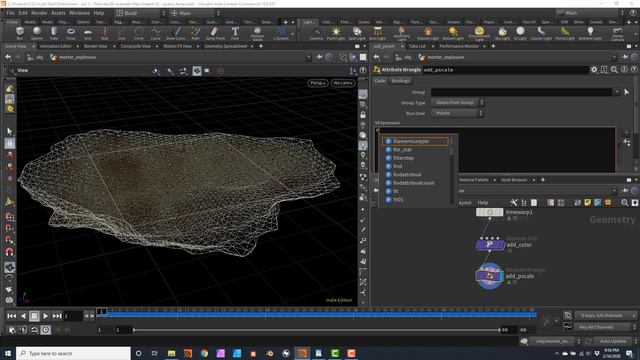This screenshot has width=640, height=360.
Task: Select the Tube shelf tool
Action: point(54,33)
